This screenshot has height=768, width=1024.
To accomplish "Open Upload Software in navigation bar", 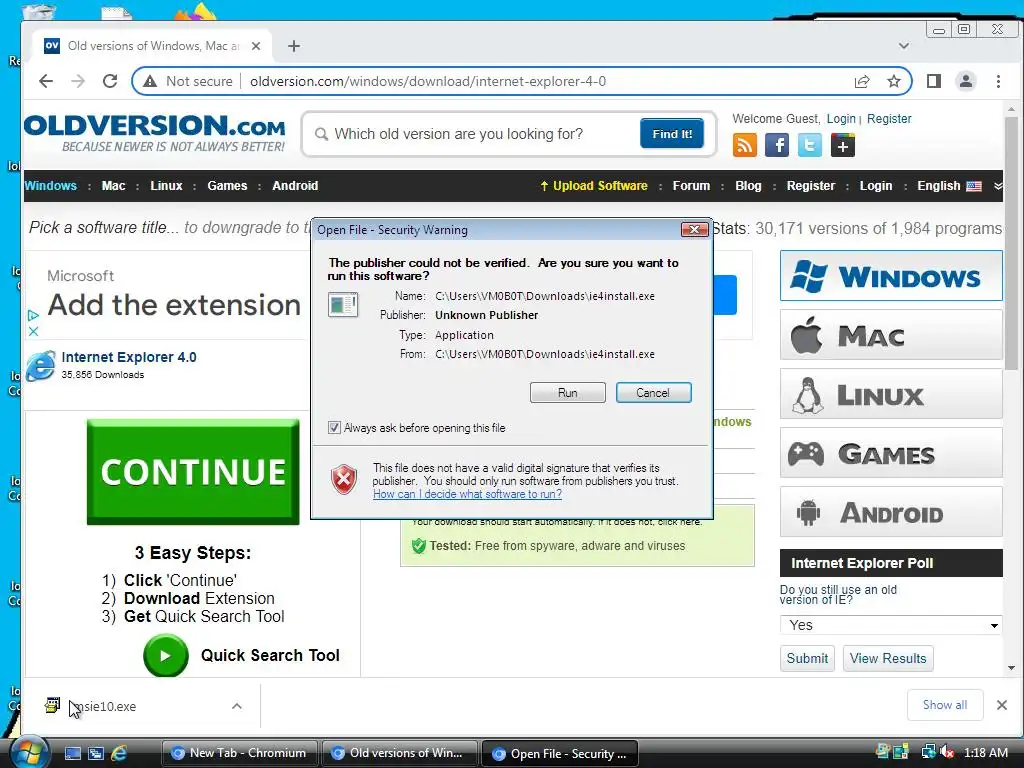I will (594, 185).
